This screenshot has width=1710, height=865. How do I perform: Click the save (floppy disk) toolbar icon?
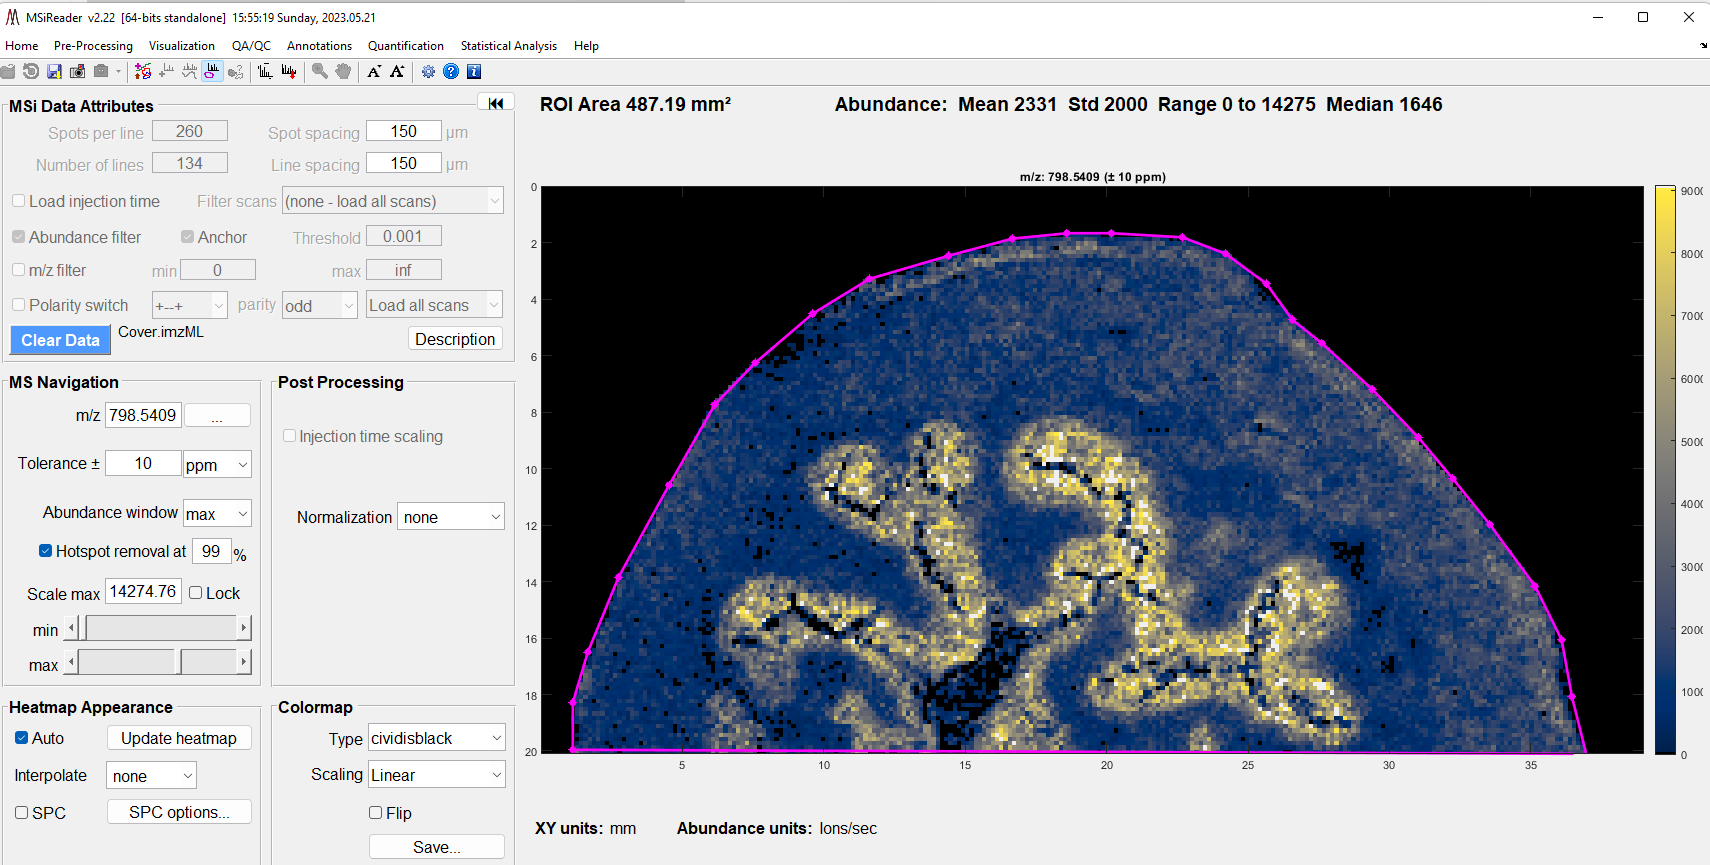pyautogui.click(x=54, y=71)
